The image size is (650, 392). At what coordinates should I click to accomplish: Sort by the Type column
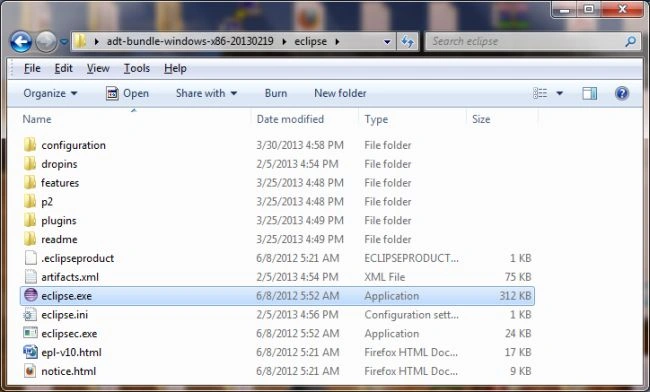pos(376,119)
